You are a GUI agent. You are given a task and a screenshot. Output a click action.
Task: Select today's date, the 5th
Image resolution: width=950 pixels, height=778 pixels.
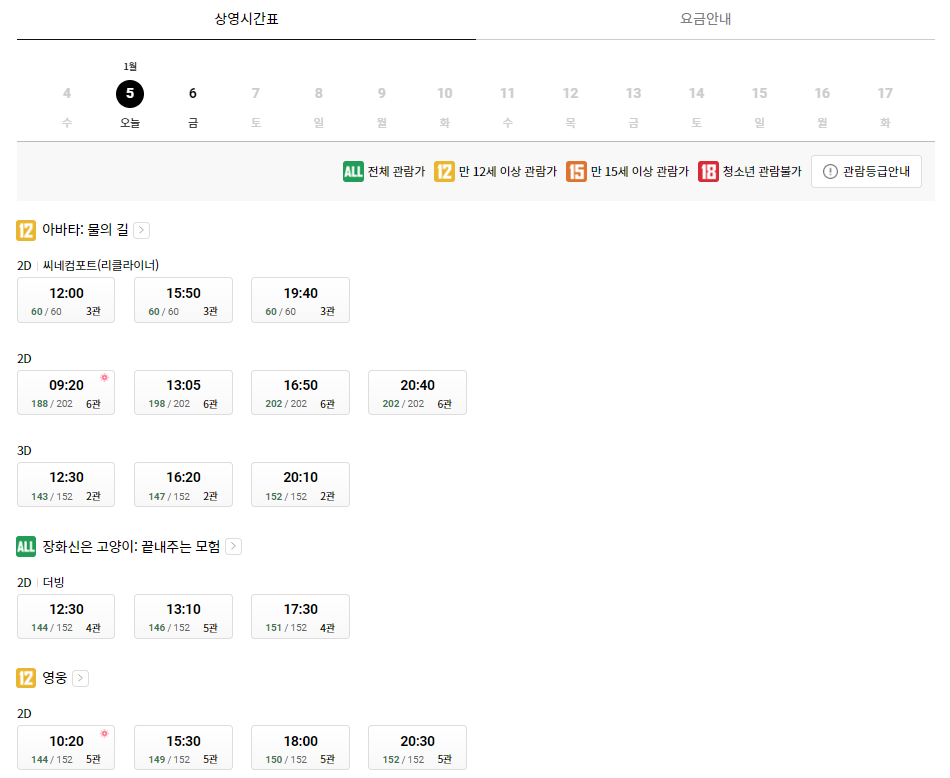pyautogui.click(x=129, y=93)
